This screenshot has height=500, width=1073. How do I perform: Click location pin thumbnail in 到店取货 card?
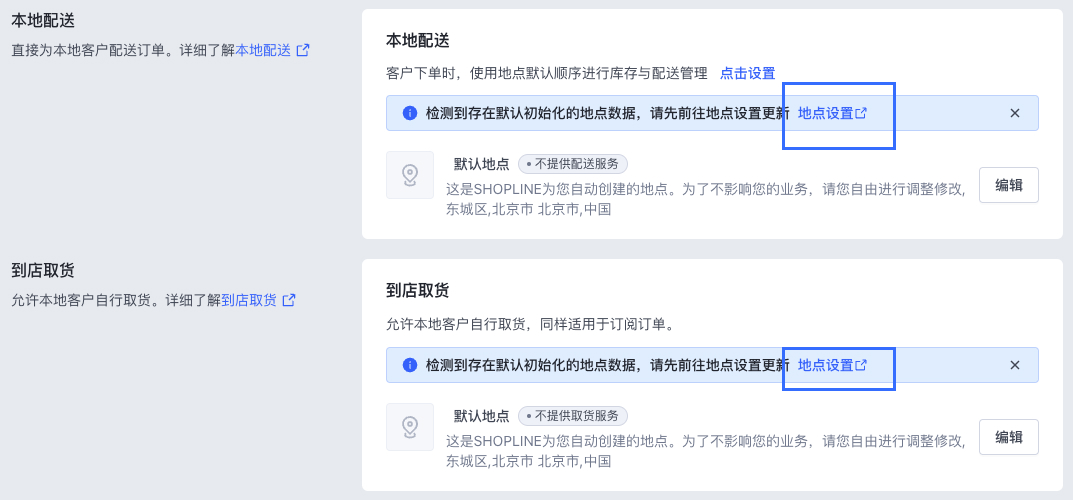pyautogui.click(x=410, y=427)
